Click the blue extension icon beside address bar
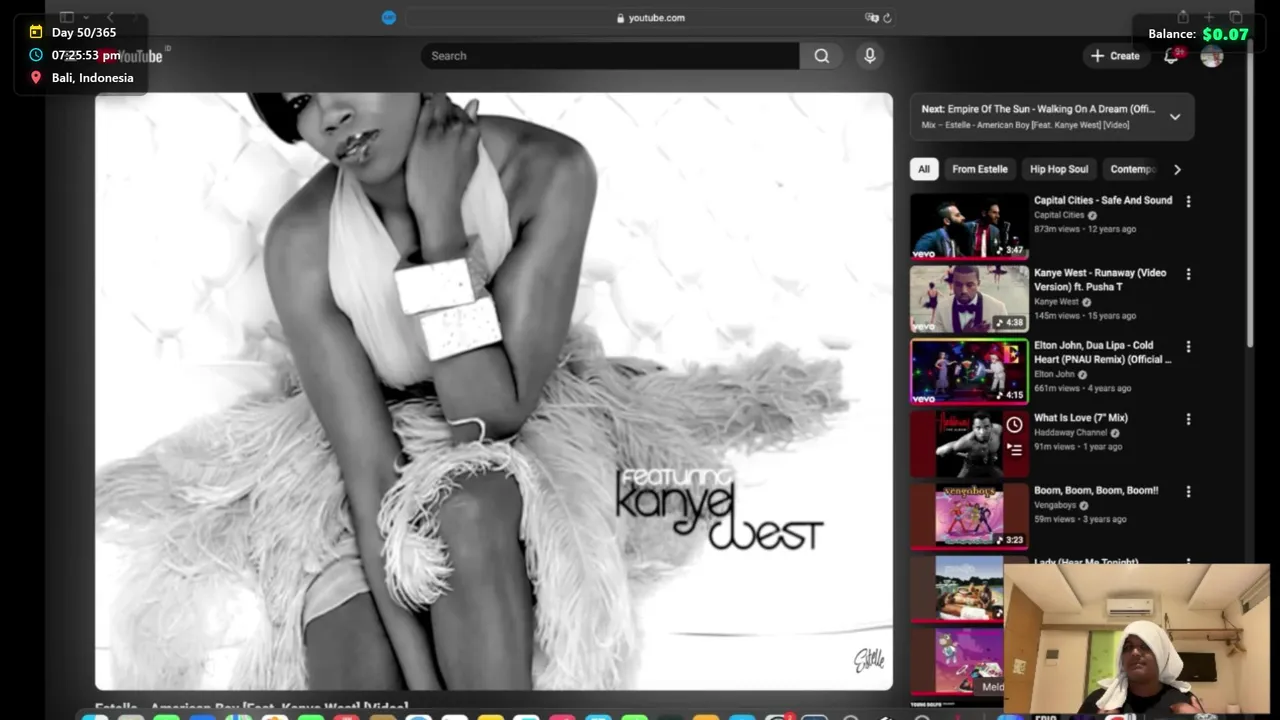This screenshot has width=1280, height=720. (389, 17)
